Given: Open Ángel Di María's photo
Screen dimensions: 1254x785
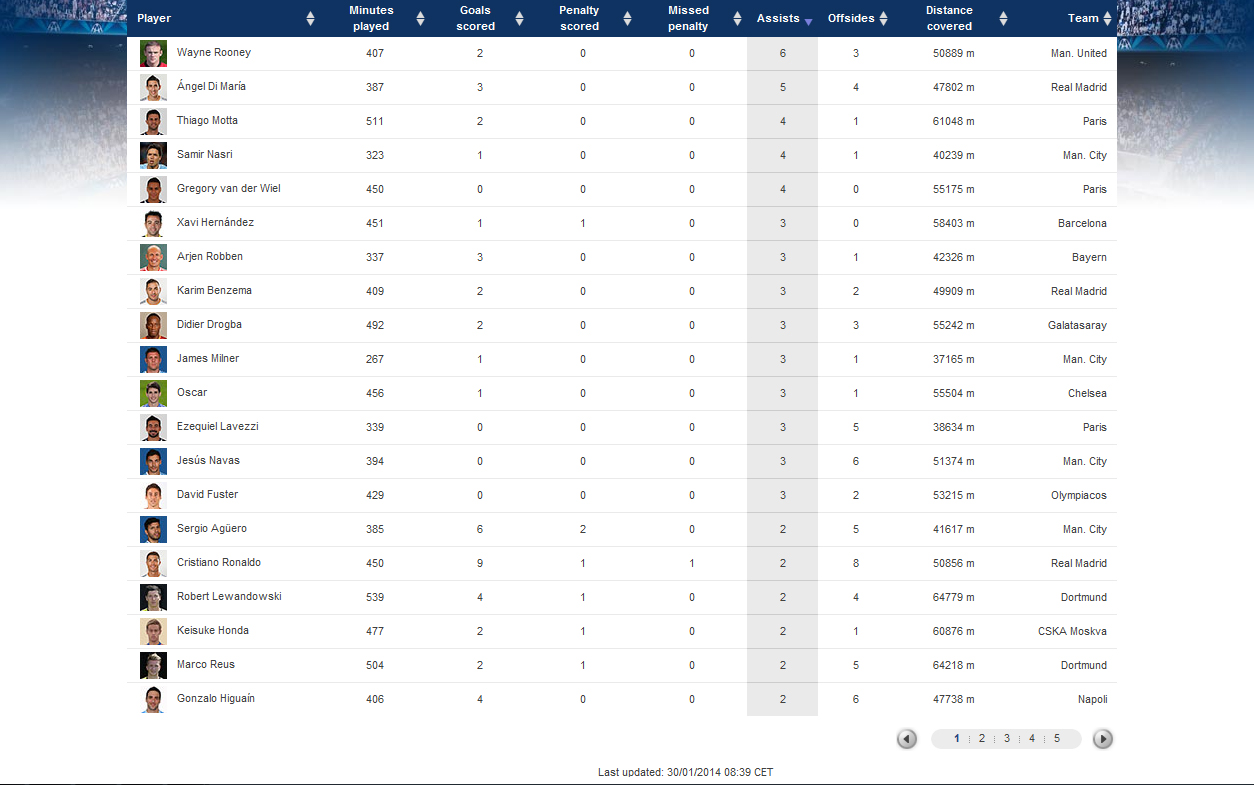Looking at the screenshot, I should point(153,87).
